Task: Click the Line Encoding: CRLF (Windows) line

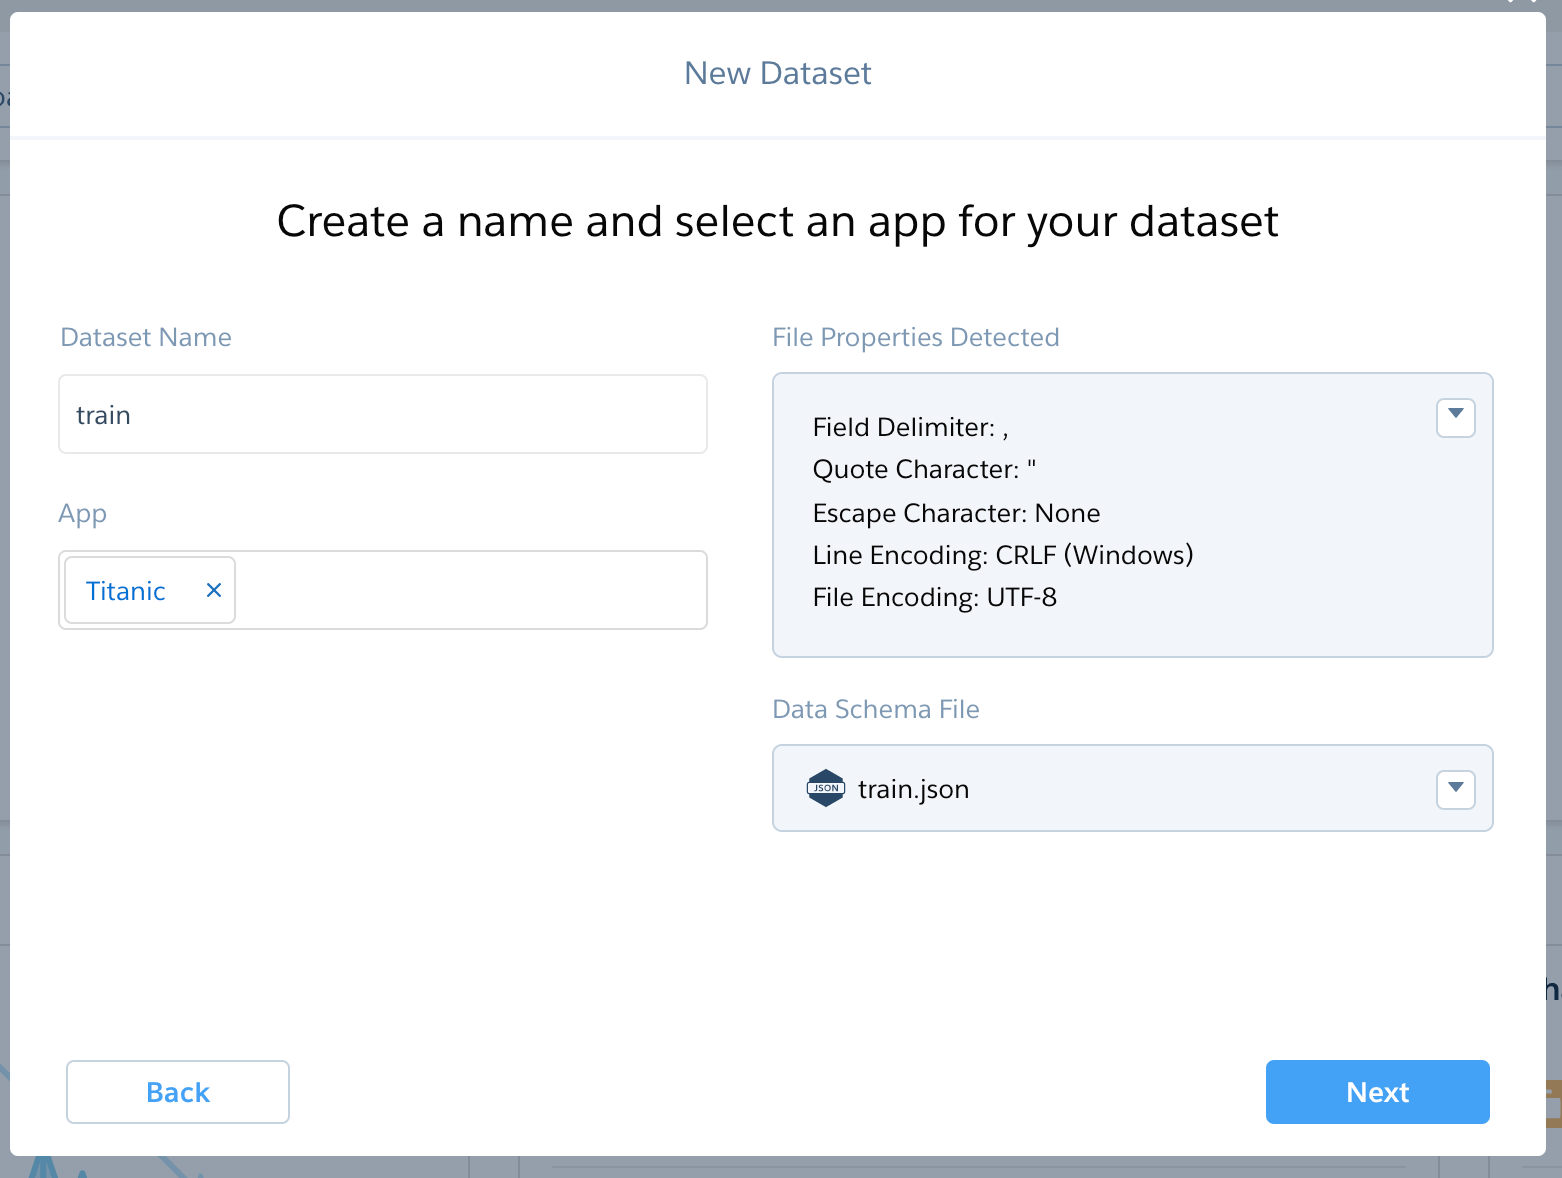Action: pos(1002,555)
